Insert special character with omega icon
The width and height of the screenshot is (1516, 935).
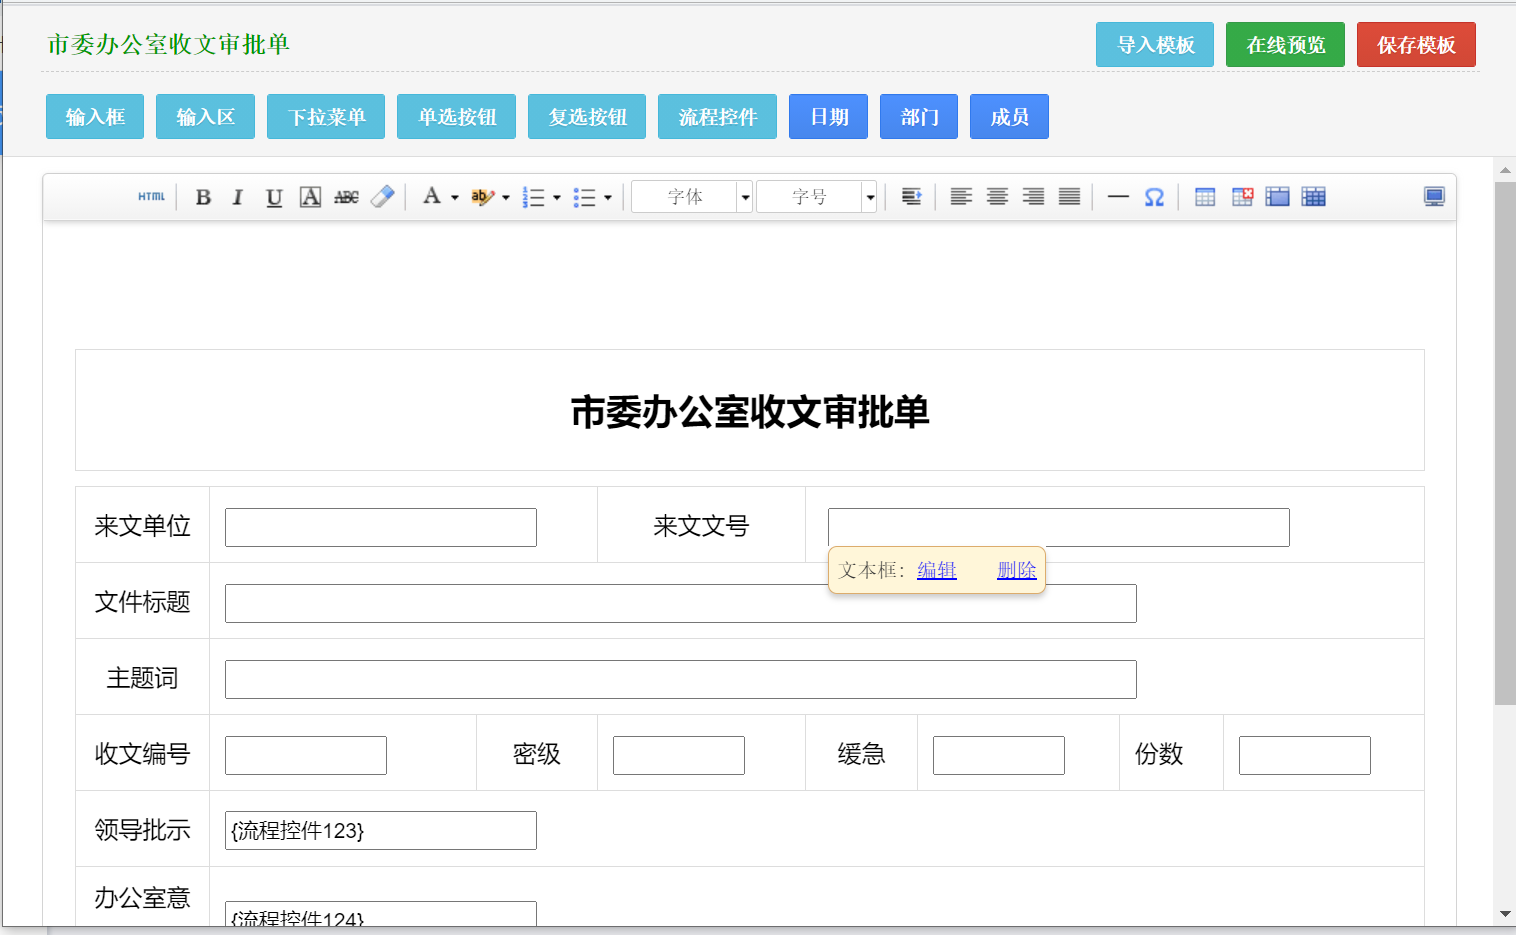click(1154, 197)
